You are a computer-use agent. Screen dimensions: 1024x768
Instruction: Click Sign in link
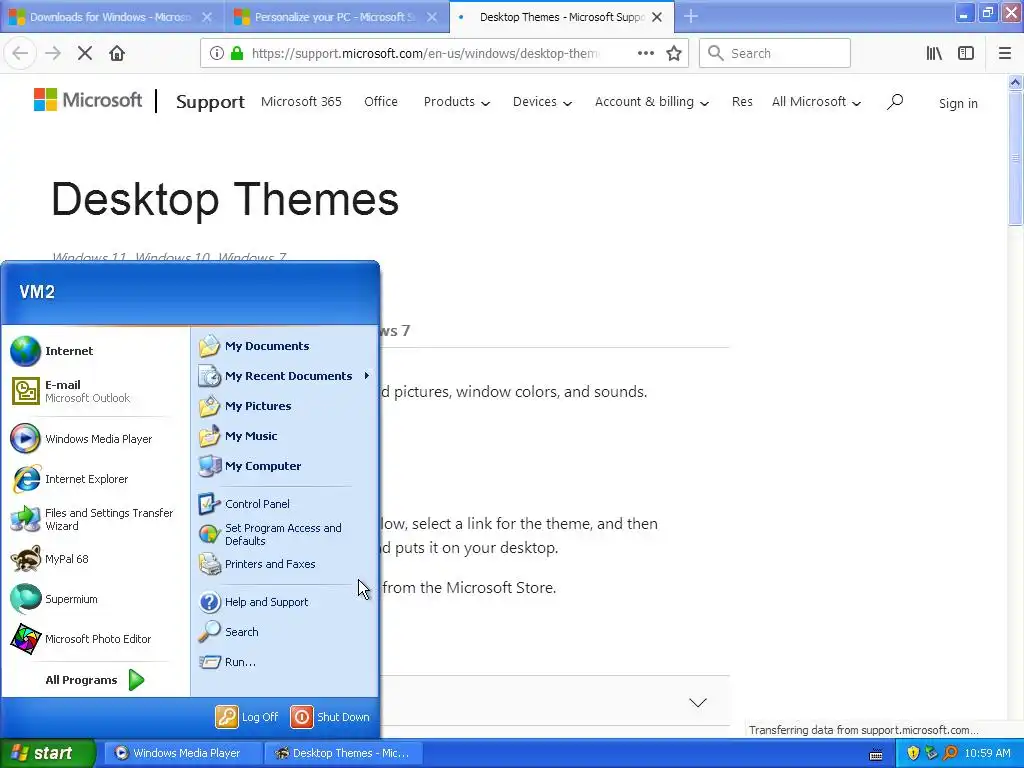pyautogui.click(x=958, y=103)
